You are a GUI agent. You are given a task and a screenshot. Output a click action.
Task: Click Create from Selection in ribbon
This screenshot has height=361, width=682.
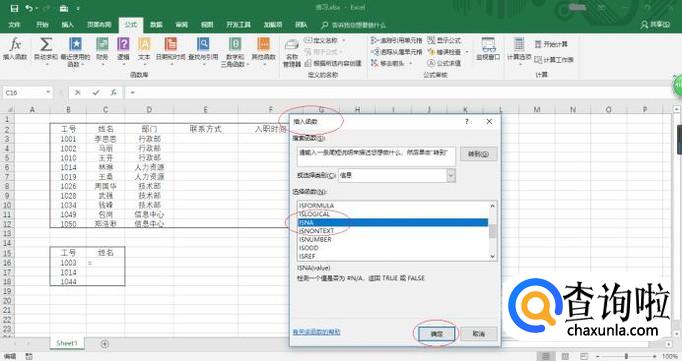pyautogui.click(x=333, y=63)
